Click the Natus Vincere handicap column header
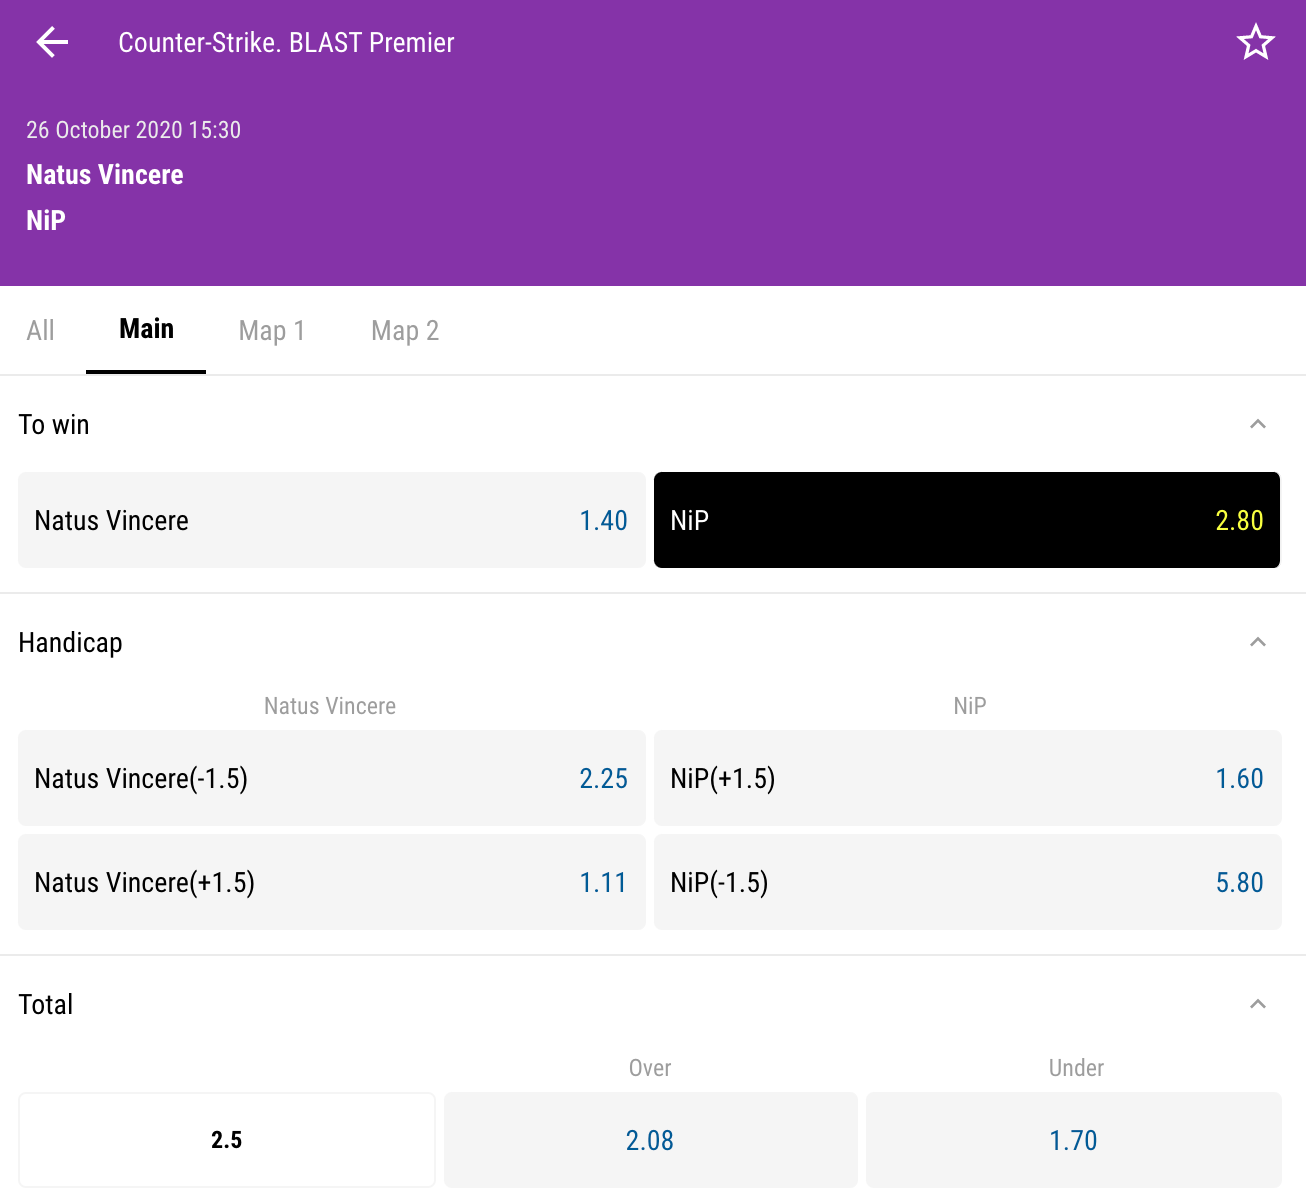The width and height of the screenshot is (1306, 1198). (330, 706)
